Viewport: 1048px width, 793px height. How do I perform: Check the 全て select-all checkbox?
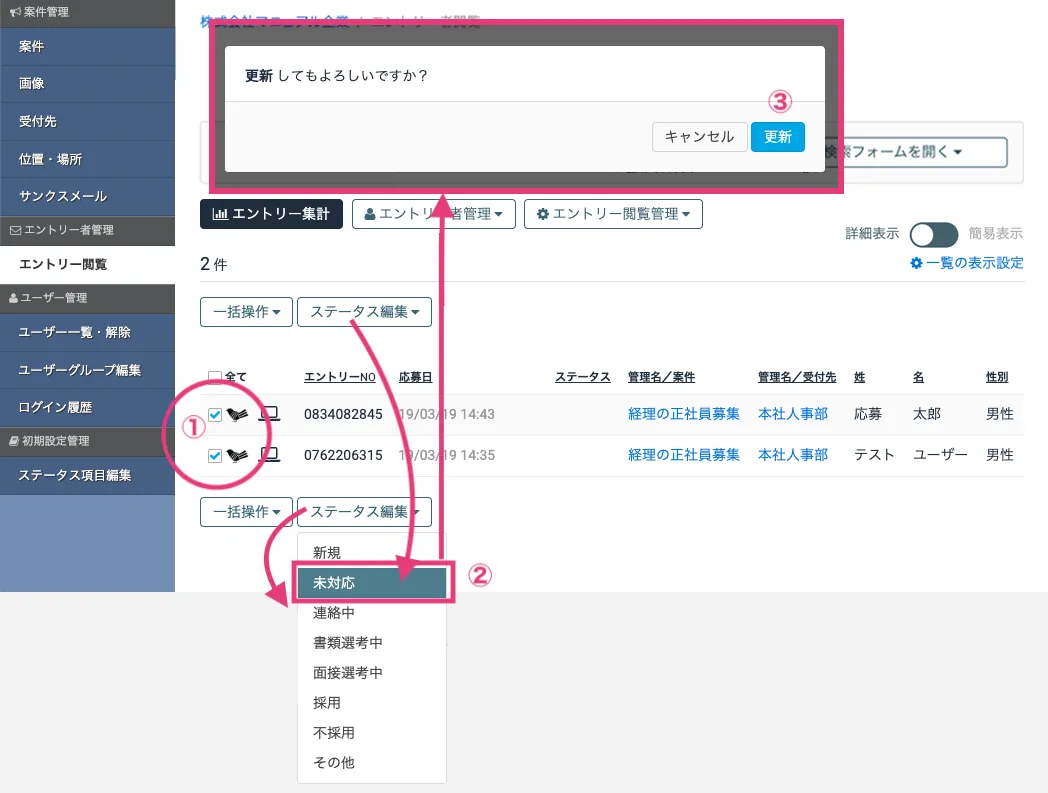[x=215, y=377]
